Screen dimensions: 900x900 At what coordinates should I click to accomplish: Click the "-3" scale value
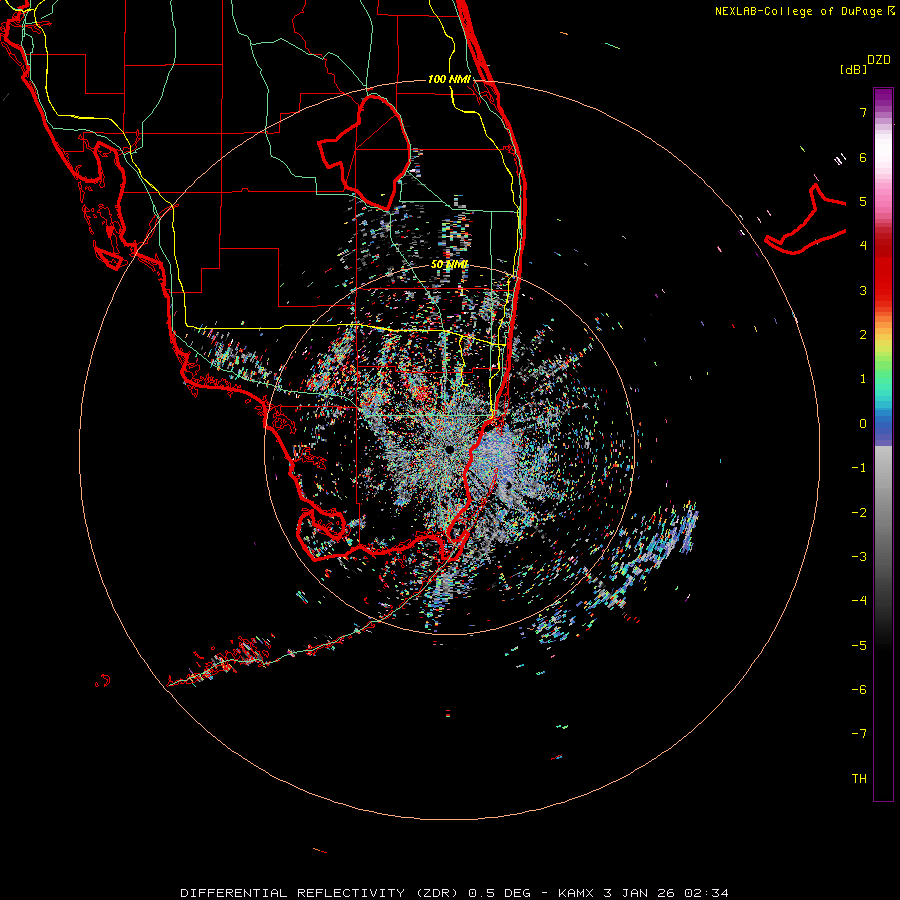tap(859, 556)
